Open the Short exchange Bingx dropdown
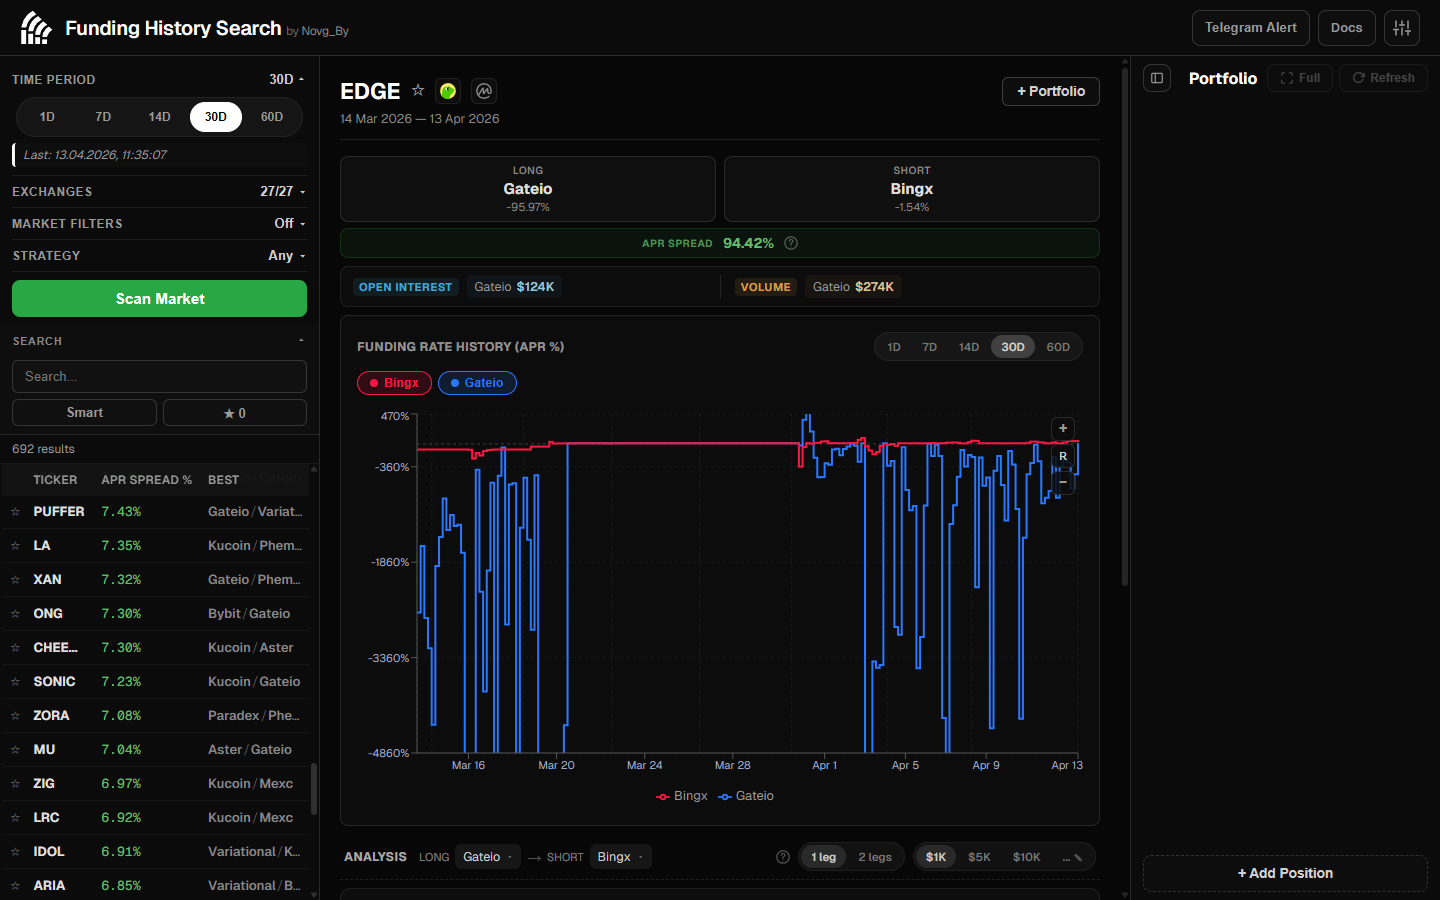This screenshot has width=1440, height=900. [620, 857]
